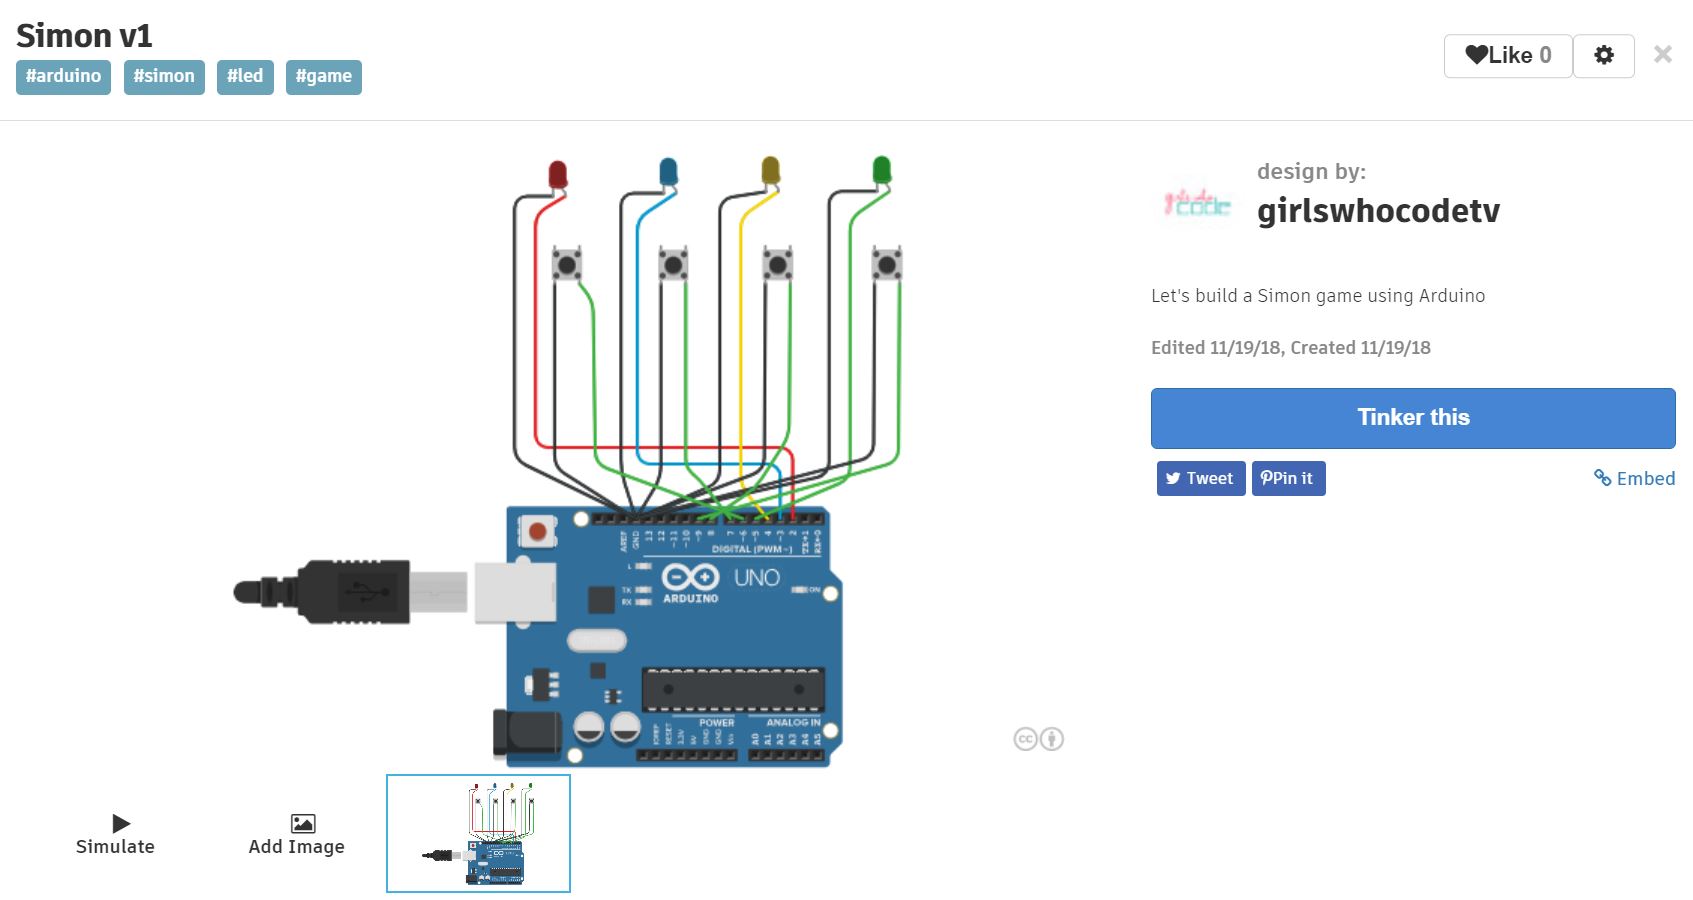Click the Tinker this button
Screen dimensions: 1693x900
(1413, 418)
